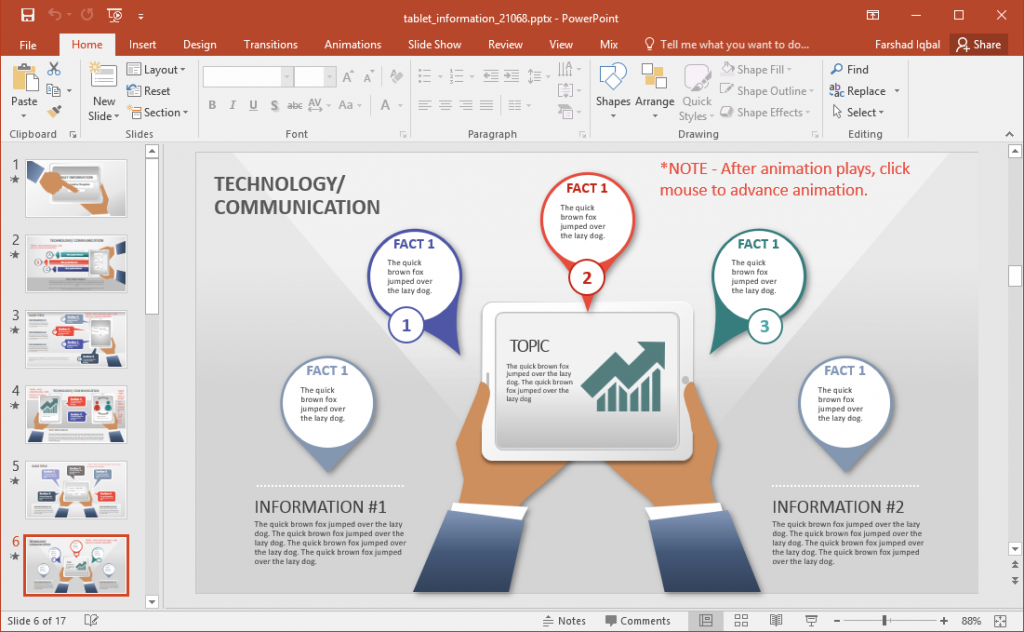Open the Format Painter
Viewport: 1024px width, 632px height.
click(x=57, y=110)
